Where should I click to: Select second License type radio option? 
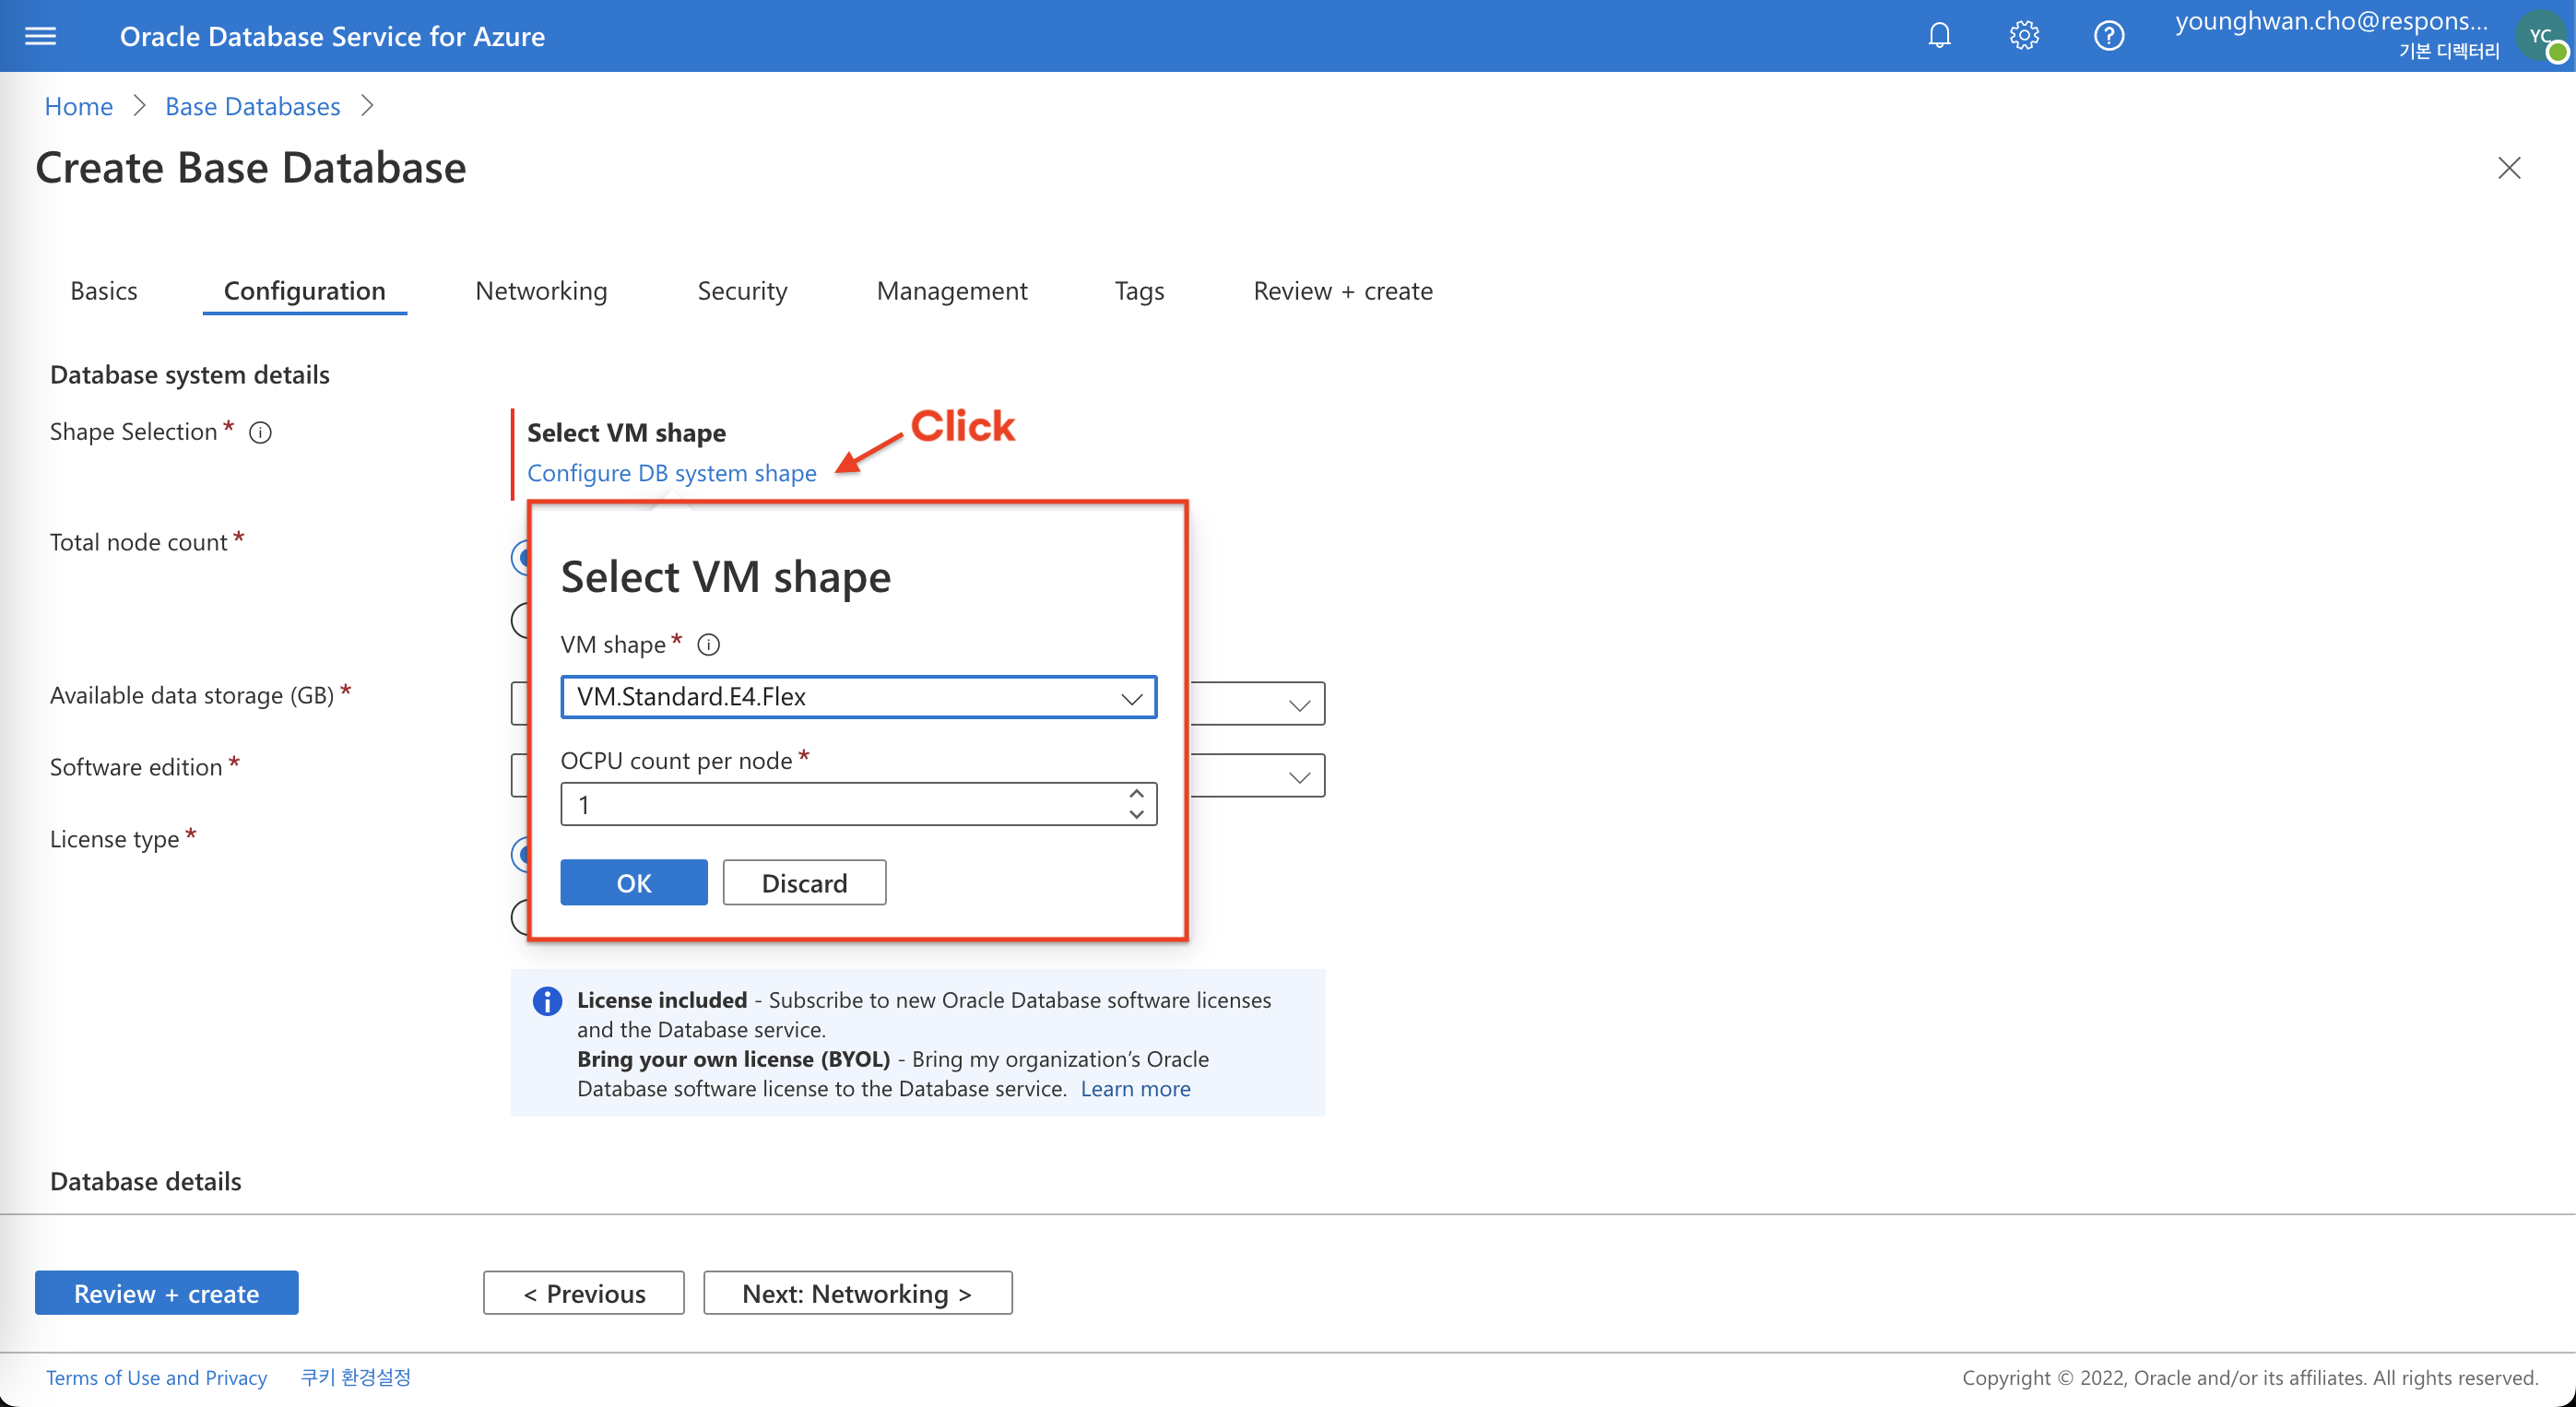(520, 917)
